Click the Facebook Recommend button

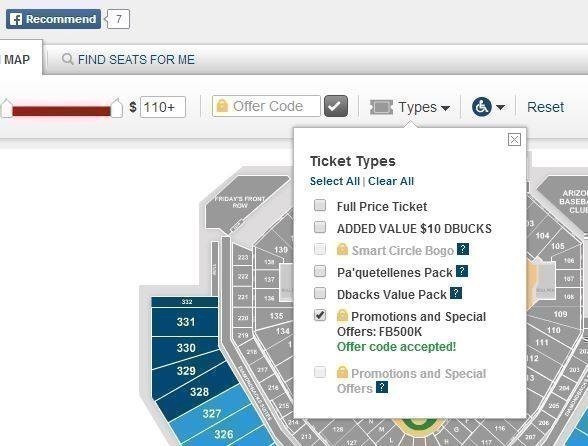click(x=53, y=19)
